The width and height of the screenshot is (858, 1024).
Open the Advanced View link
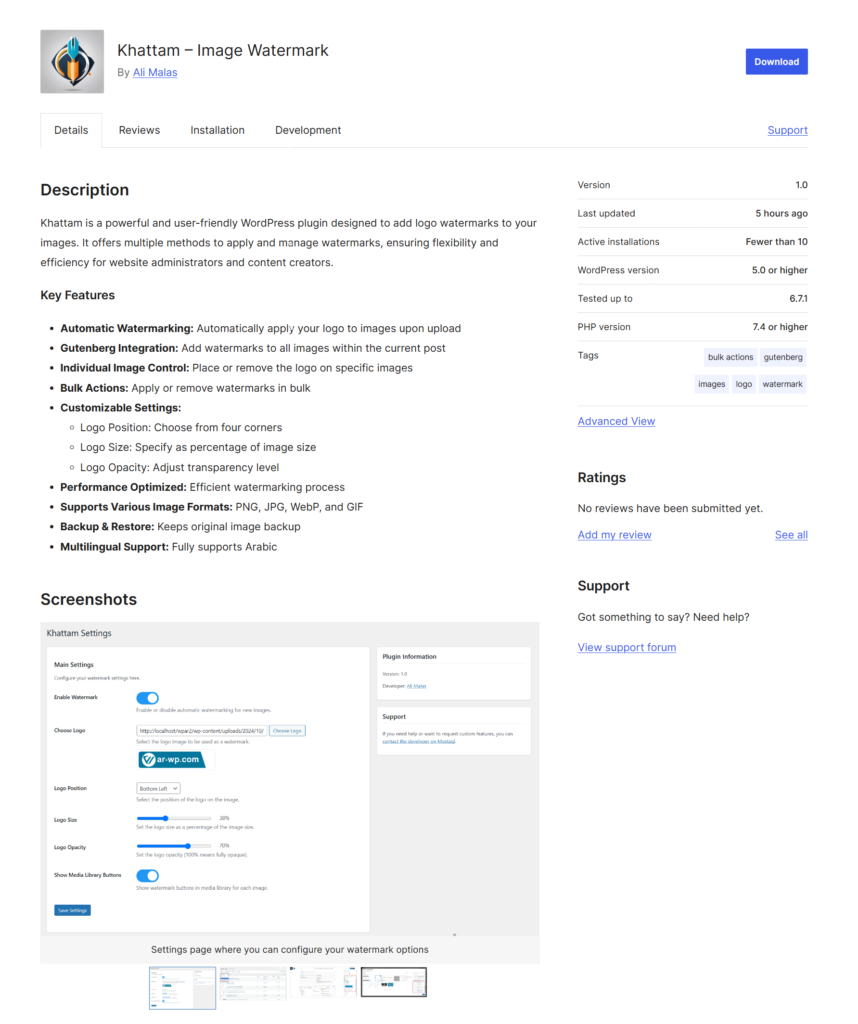(x=616, y=421)
